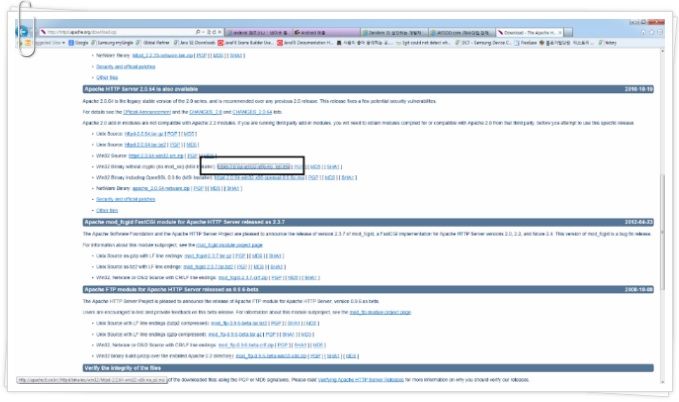
Task: Open SHA1 link for Win32 Binary including OpenSSL
Action: tap(348, 177)
